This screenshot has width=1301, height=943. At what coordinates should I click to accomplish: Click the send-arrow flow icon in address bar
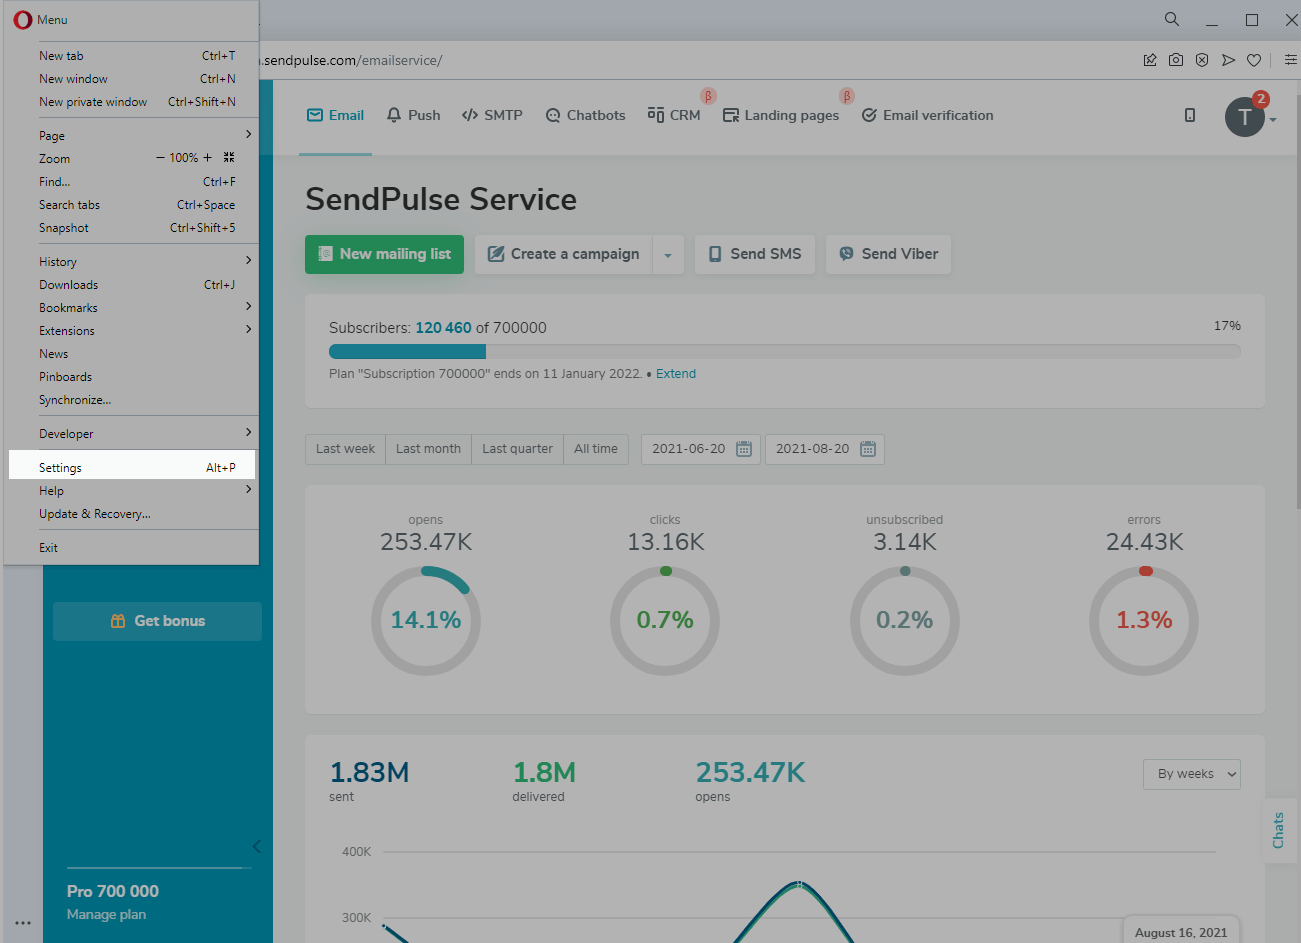[1228, 60]
